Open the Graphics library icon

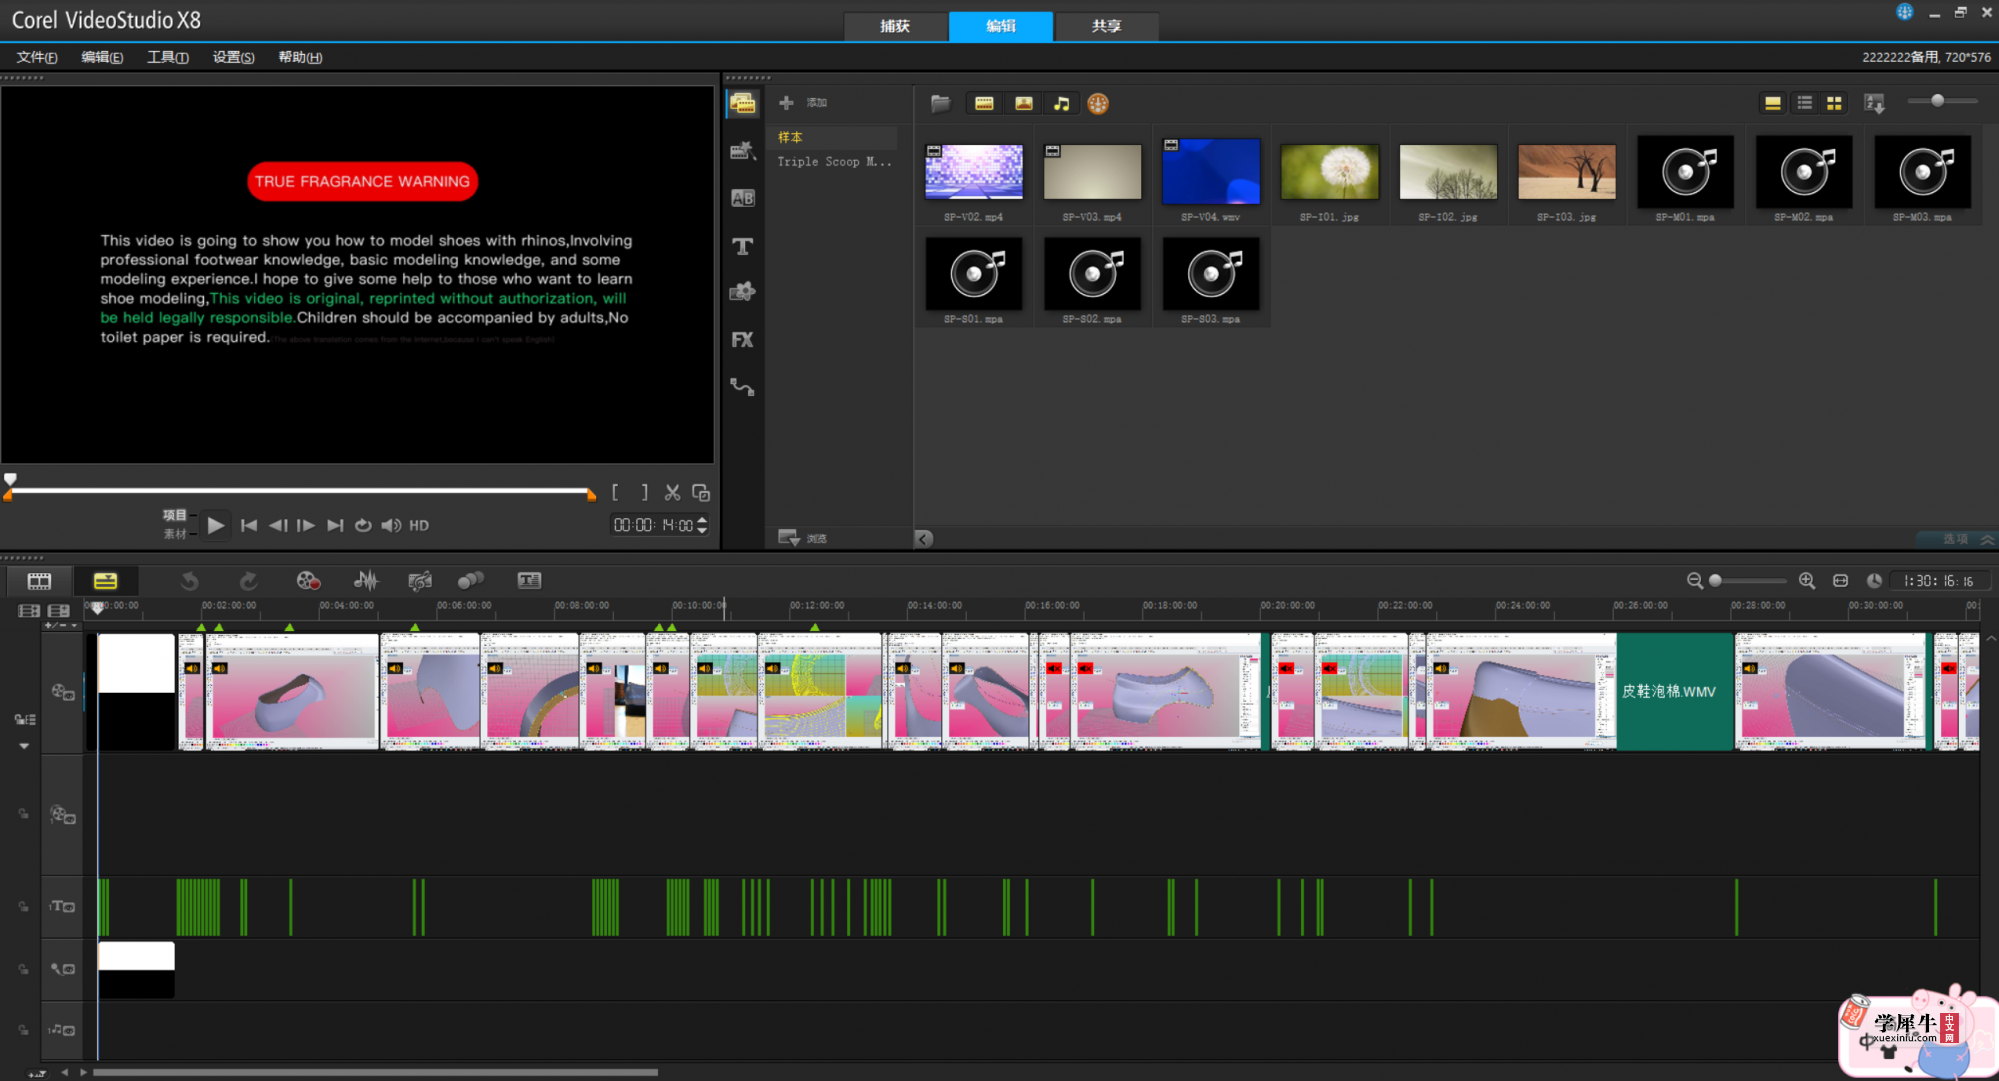point(742,292)
